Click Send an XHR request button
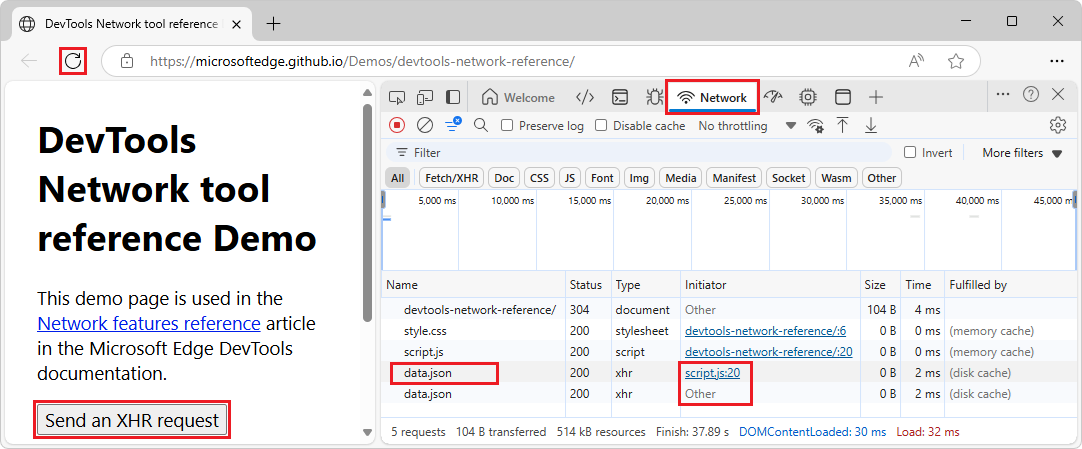This screenshot has width=1082, height=449. [x=132, y=420]
